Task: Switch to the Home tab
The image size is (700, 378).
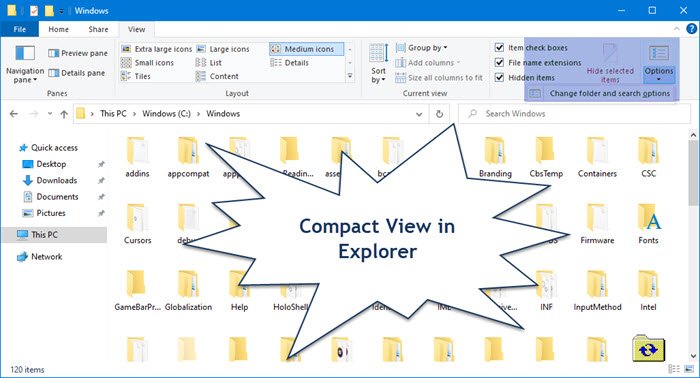Action: 58,29
